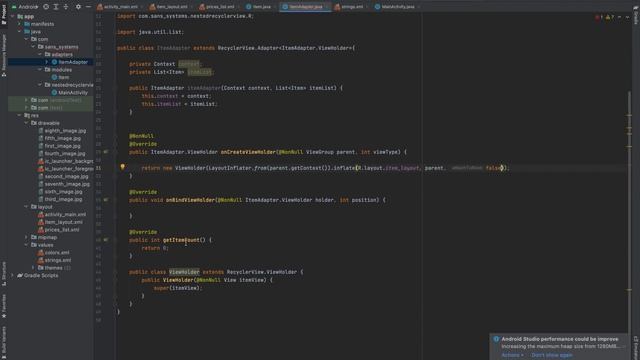This screenshot has width=640, height=360.
Task: Open Actions dropdown in performance notification
Action: [x=512, y=355]
